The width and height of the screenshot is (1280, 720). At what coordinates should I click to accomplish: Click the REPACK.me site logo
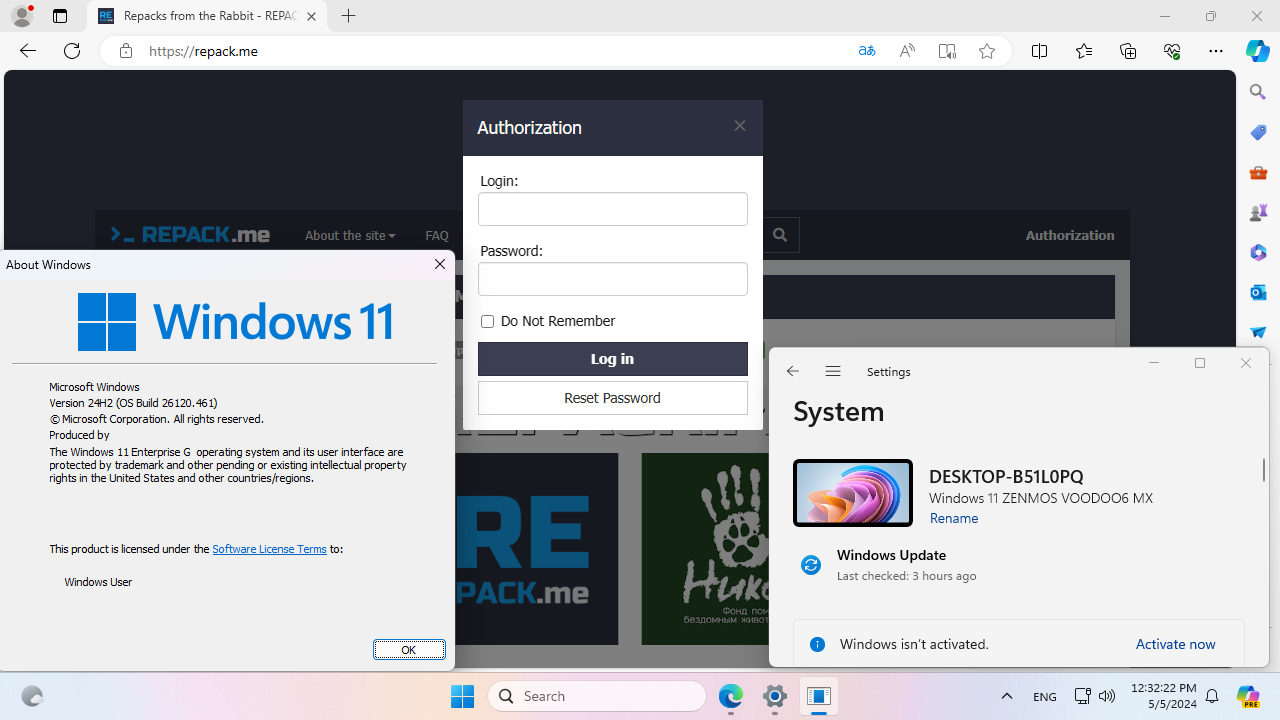[x=190, y=234]
